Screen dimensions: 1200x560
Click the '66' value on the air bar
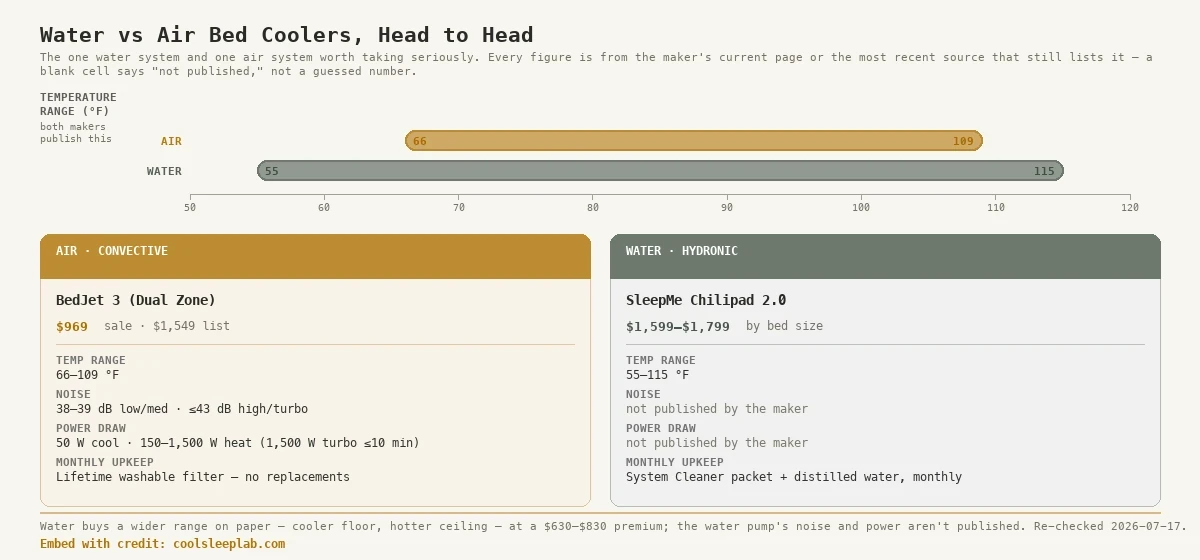[420, 141]
